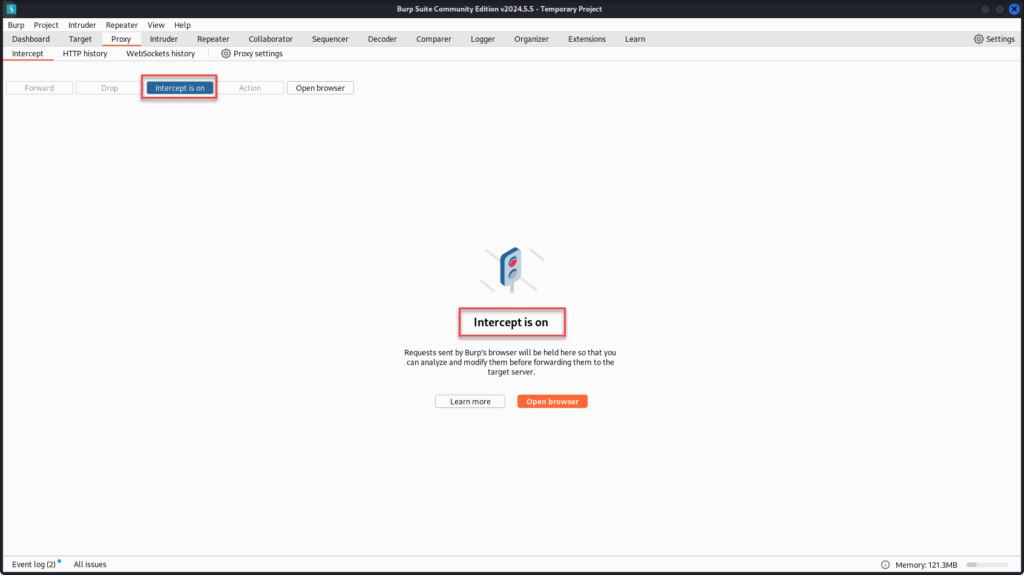The image size is (1024, 575).
Task: Open the Sequencer tab
Action: [x=330, y=39]
